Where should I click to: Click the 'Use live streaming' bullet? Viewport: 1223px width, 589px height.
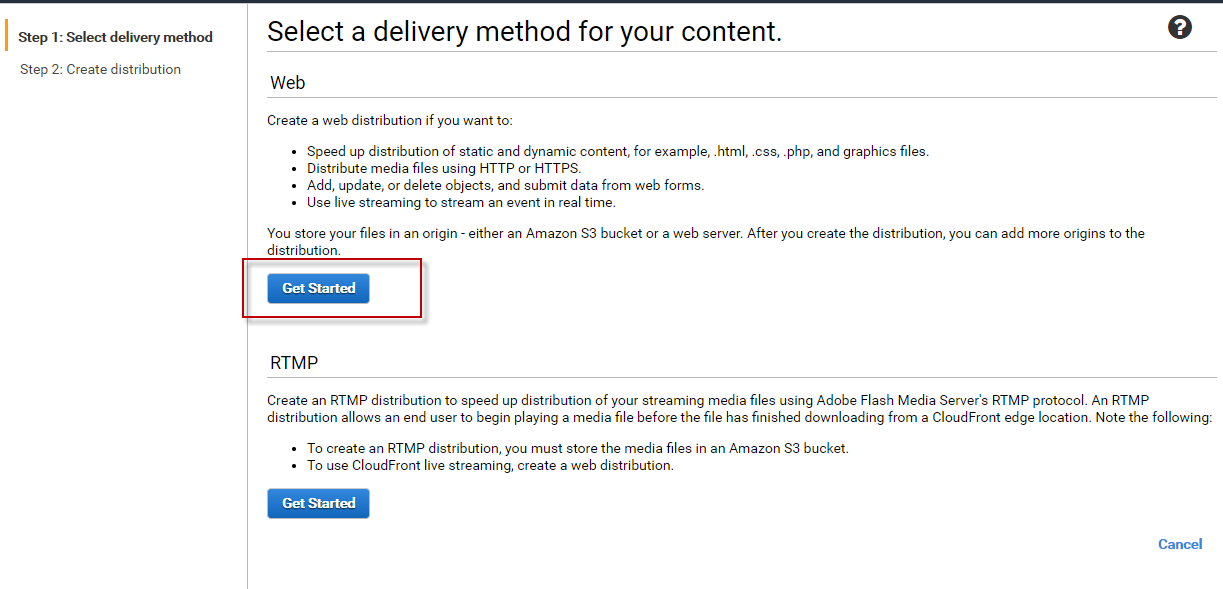click(461, 202)
